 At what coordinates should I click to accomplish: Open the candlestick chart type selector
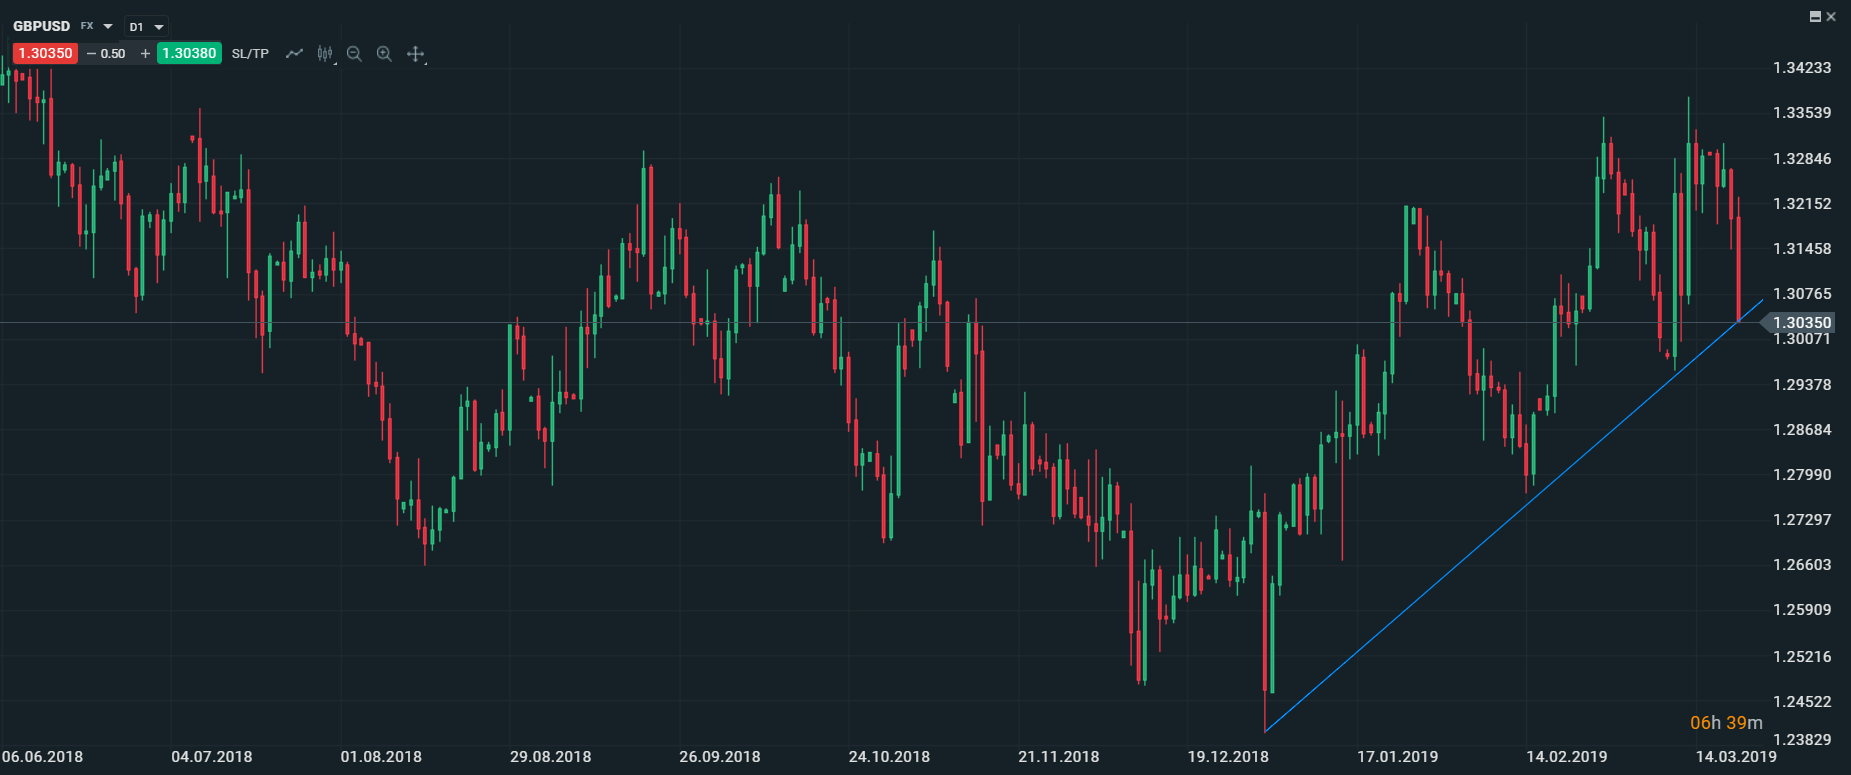(x=325, y=54)
